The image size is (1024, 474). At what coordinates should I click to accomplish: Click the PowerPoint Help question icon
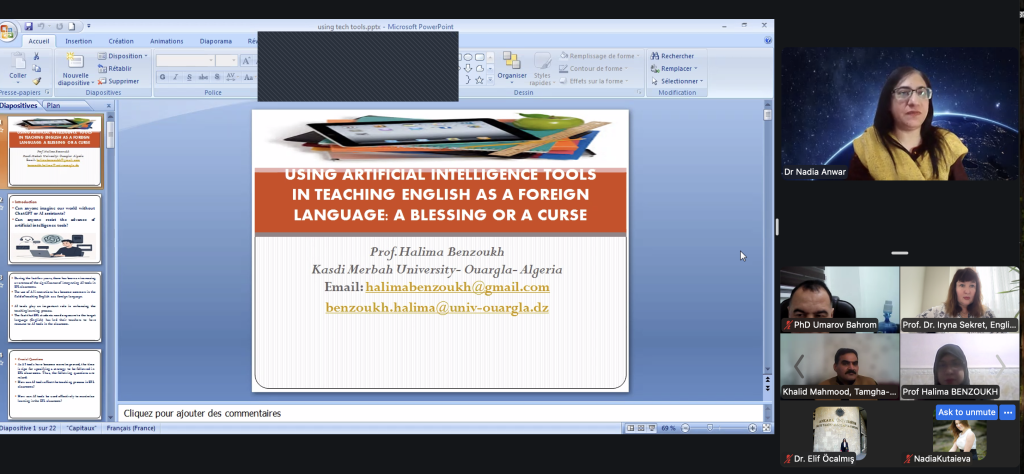point(768,40)
